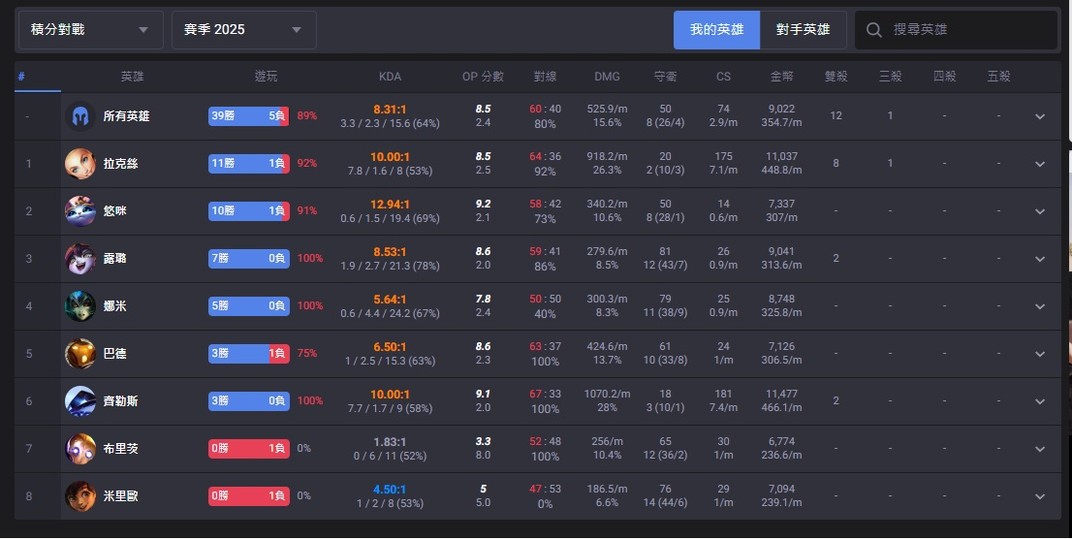Screen dimensions: 1072x540
Task: Open the 賽季 2025 season dropdown
Action: [x=244, y=30]
